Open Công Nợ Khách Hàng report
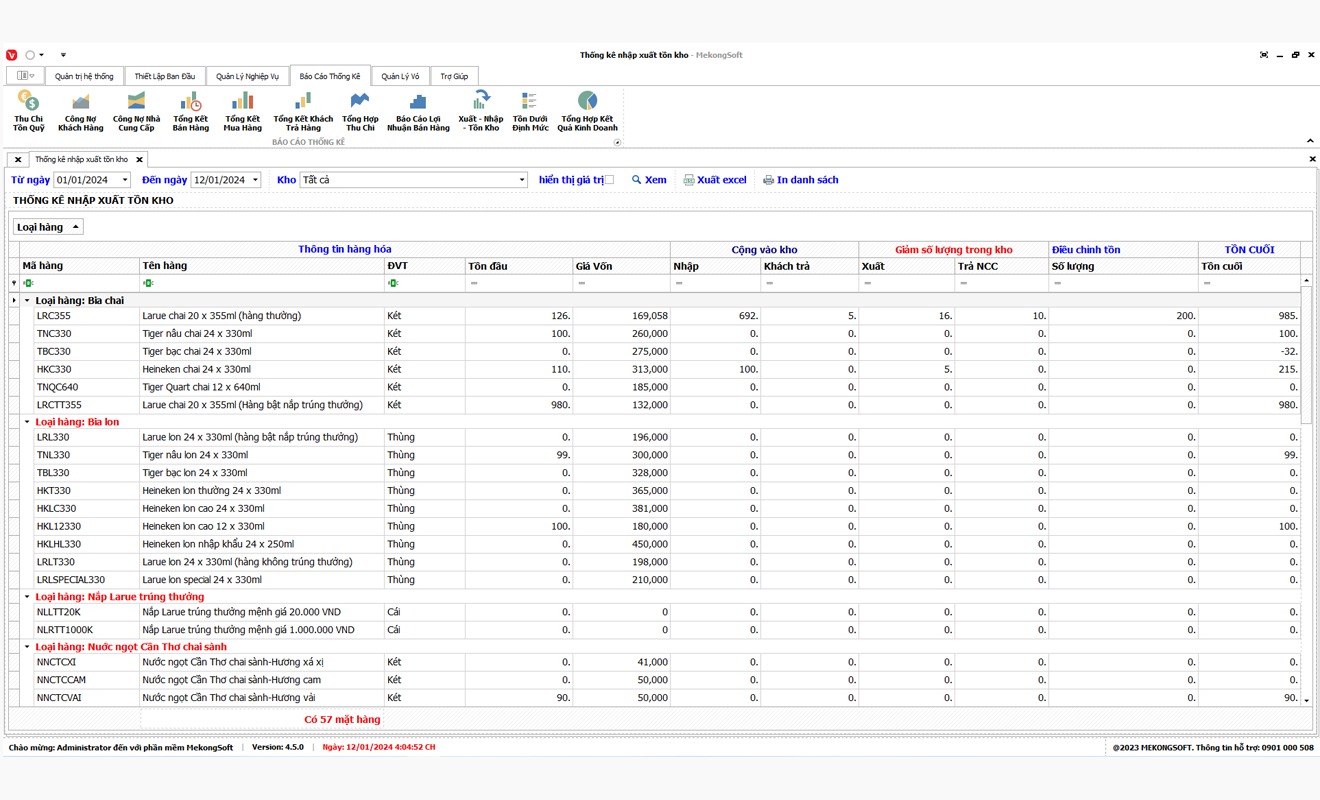The image size is (1320, 800). coord(81,110)
